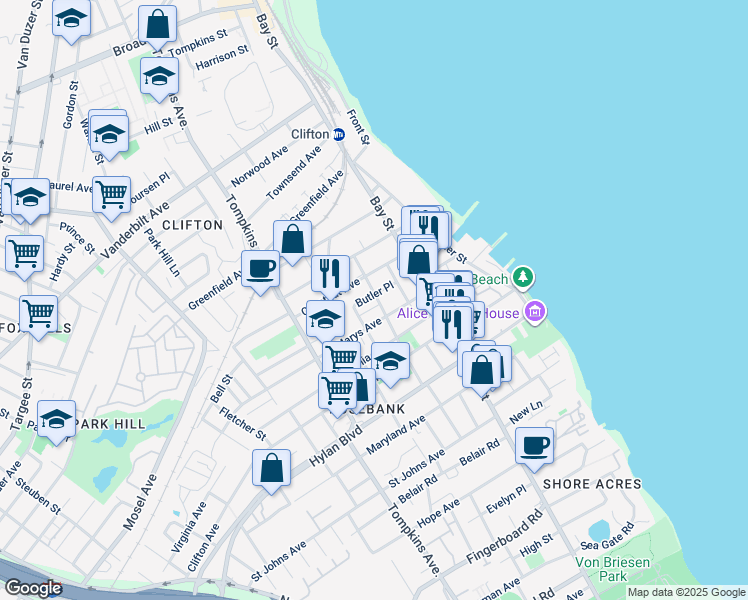This screenshot has height=600, width=748.
Task: Open the school marker near Van Duzer St
Action: [71, 20]
